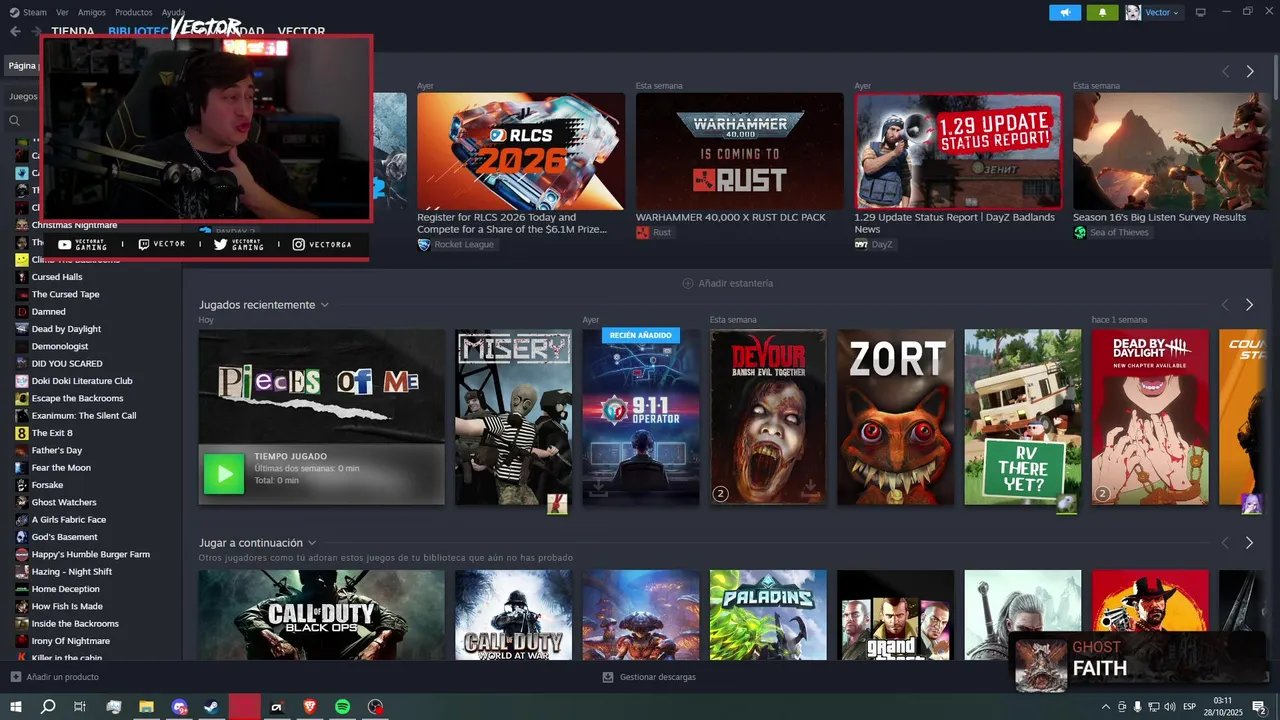Click the Dead by Daylight list icon

[22, 329]
